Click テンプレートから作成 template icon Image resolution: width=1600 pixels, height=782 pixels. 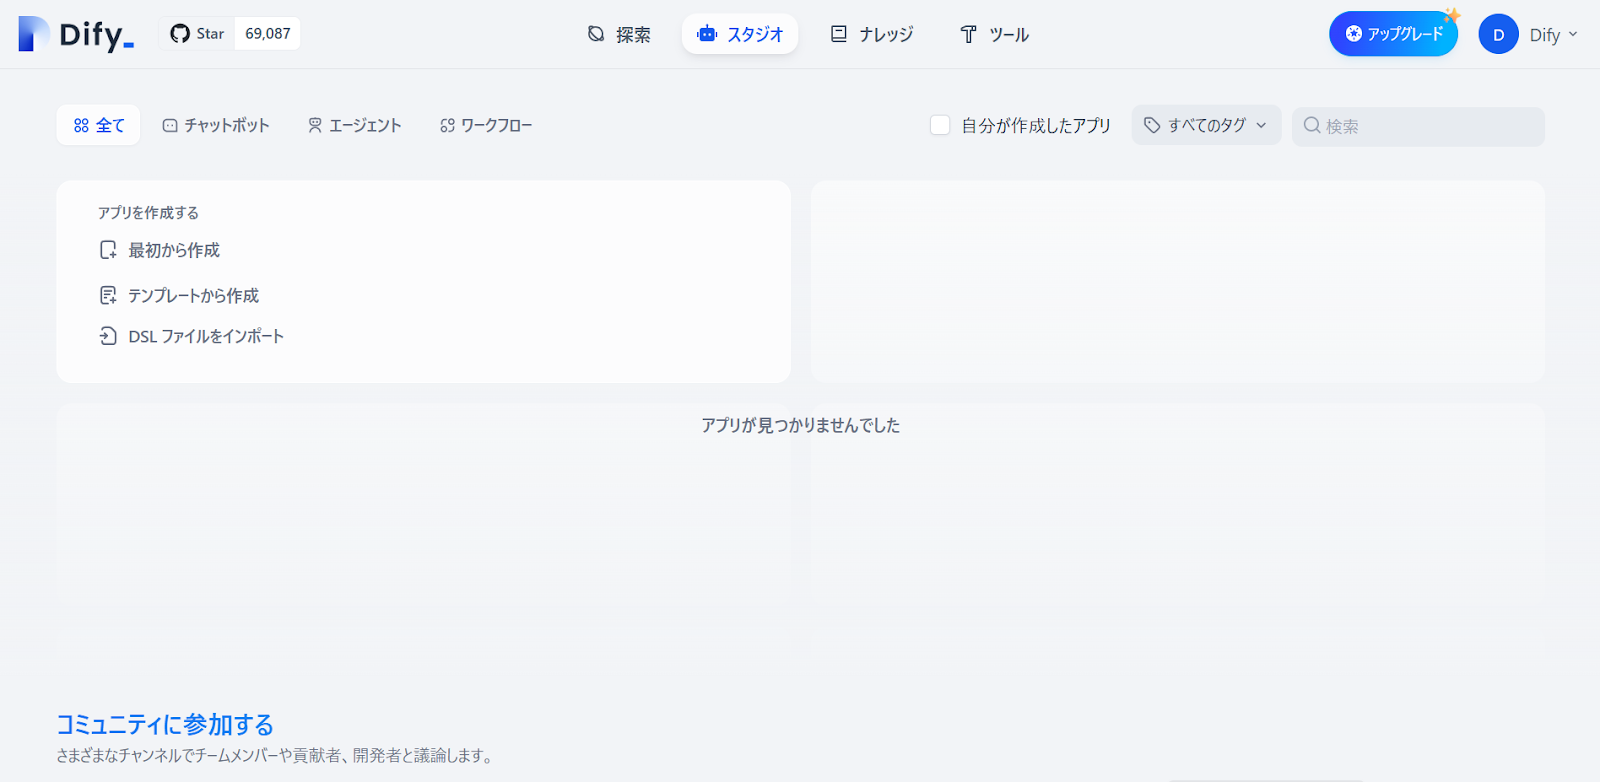tap(108, 295)
